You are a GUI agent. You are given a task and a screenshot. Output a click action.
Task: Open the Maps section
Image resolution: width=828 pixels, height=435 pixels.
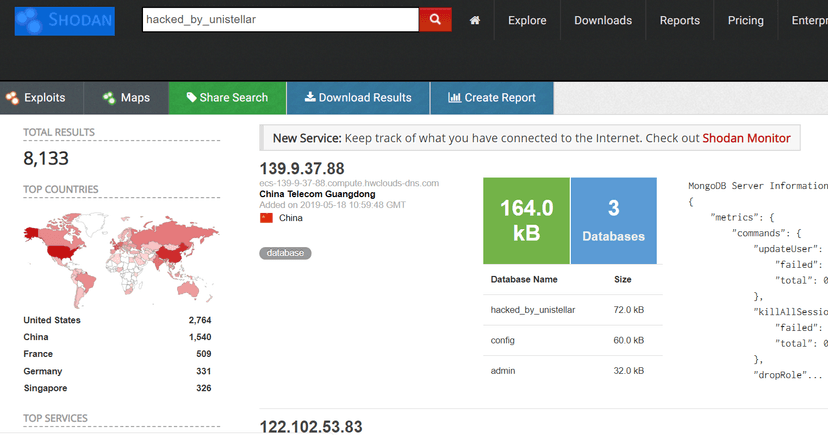(x=126, y=98)
